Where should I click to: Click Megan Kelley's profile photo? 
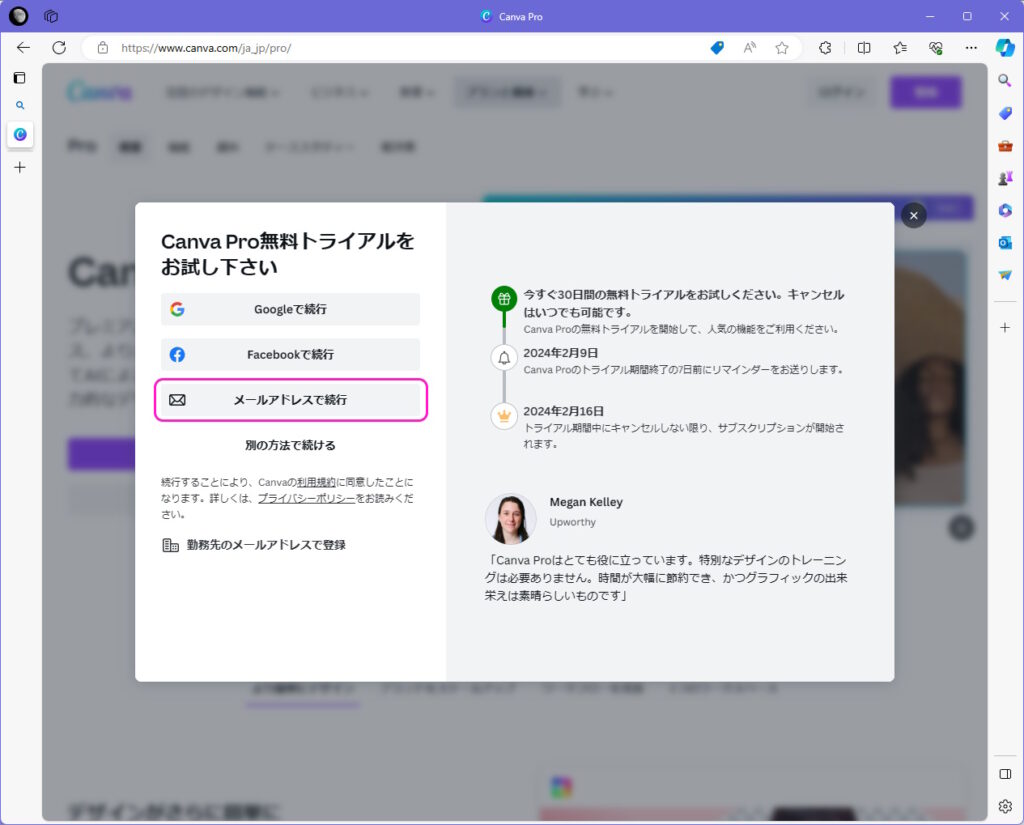(511, 519)
